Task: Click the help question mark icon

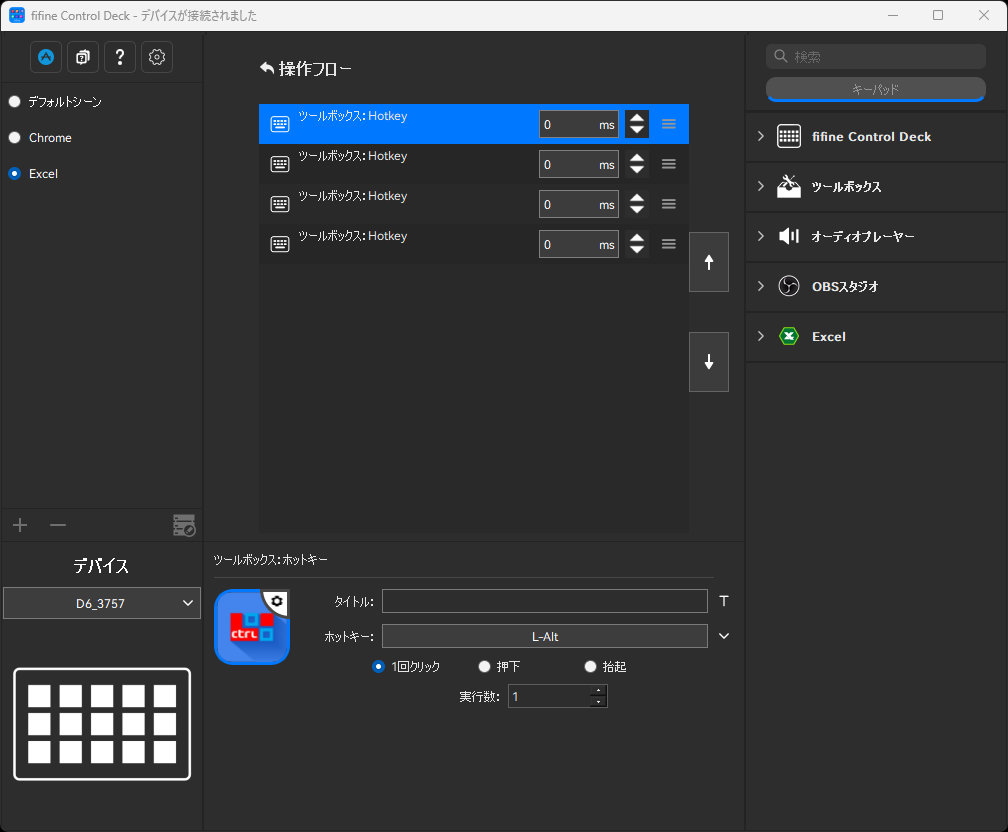Action: [119, 57]
